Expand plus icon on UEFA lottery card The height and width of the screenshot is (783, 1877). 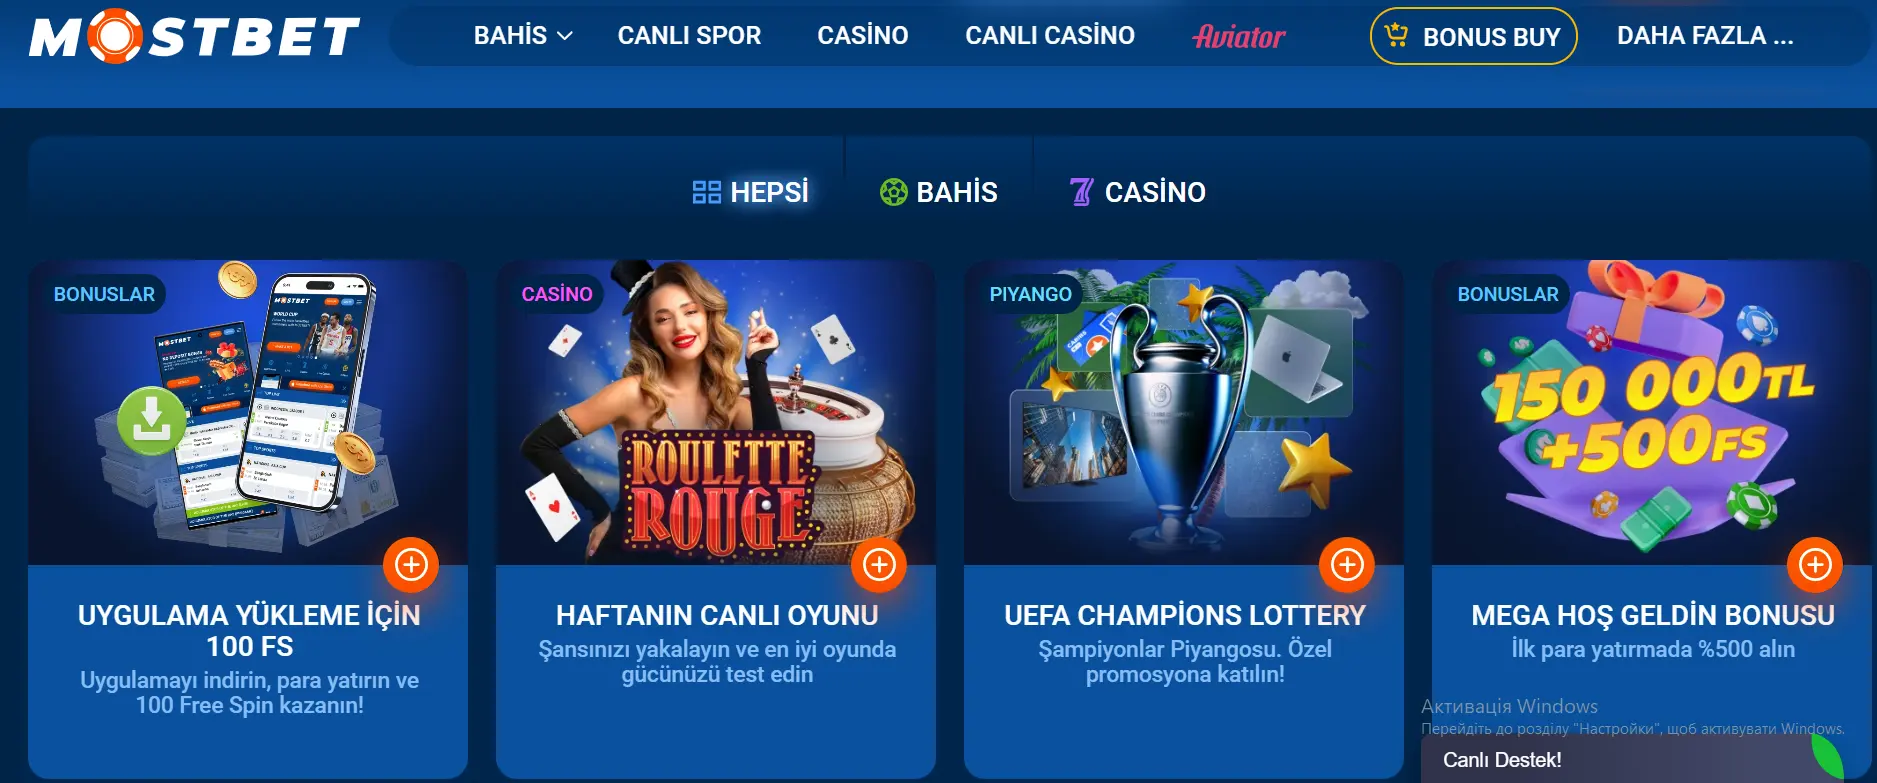coord(1347,565)
